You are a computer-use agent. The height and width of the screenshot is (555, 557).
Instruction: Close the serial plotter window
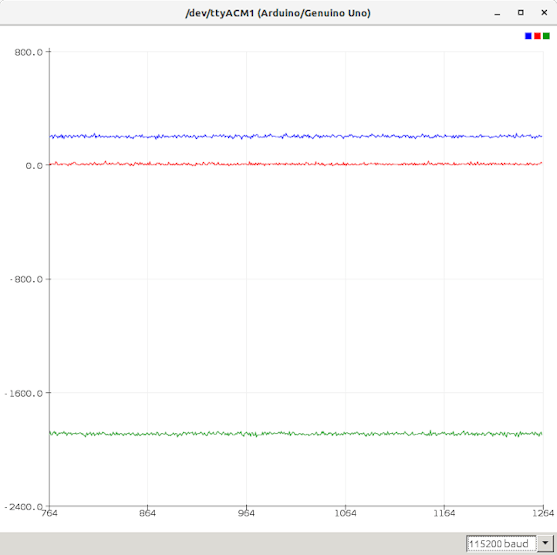coord(544,13)
